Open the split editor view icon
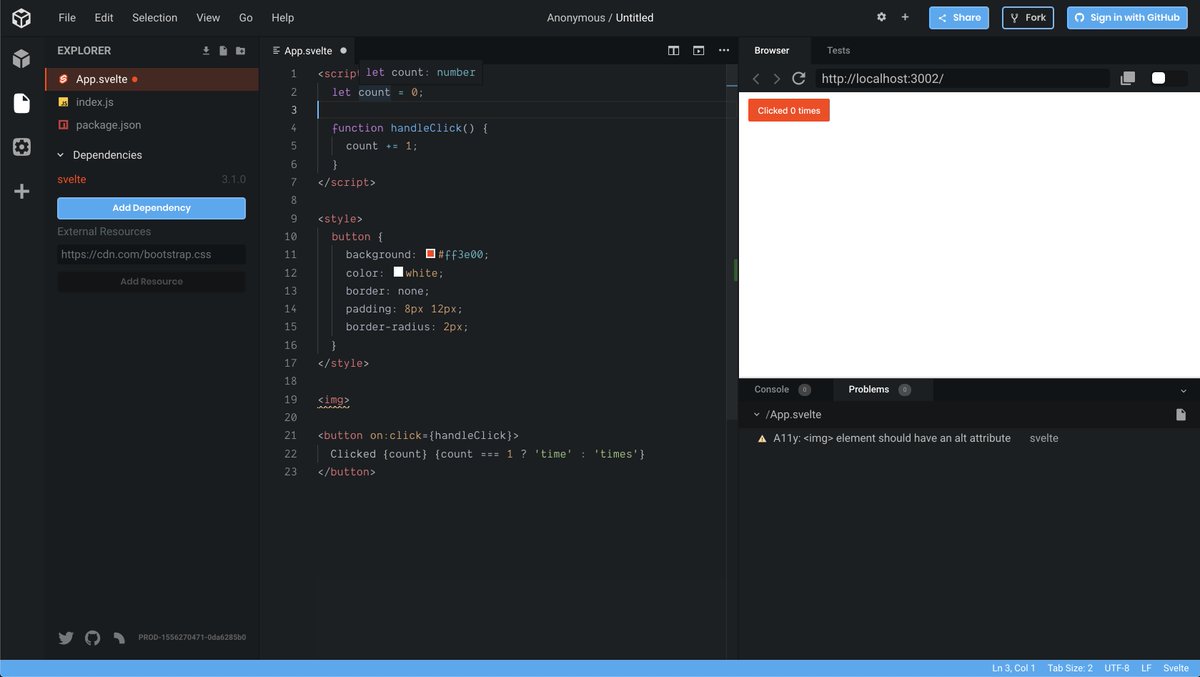The image size is (1200, 677). point(674,50)
